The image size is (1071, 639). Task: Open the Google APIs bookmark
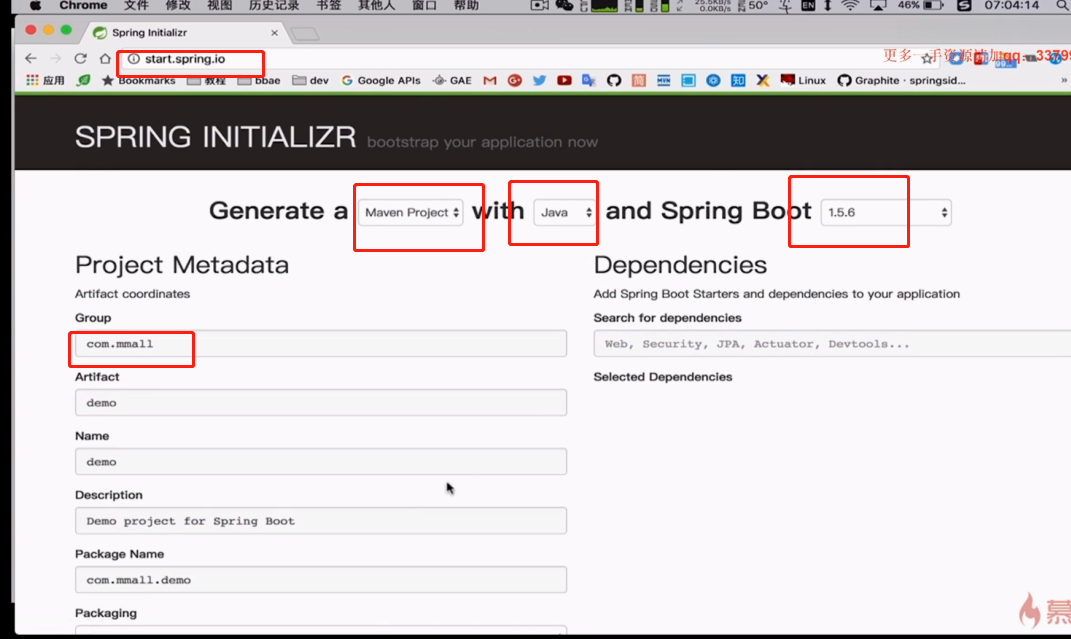[381, 81]
